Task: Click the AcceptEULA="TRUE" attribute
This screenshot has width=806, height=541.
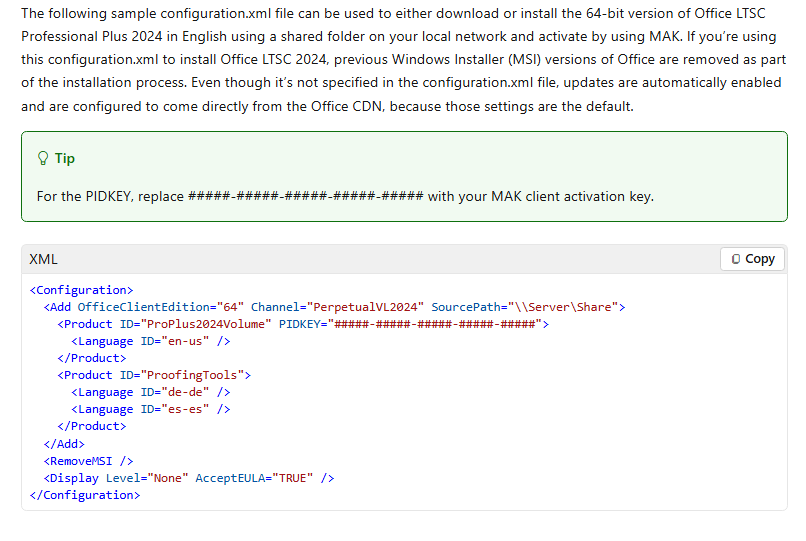Action: point(254,478)
